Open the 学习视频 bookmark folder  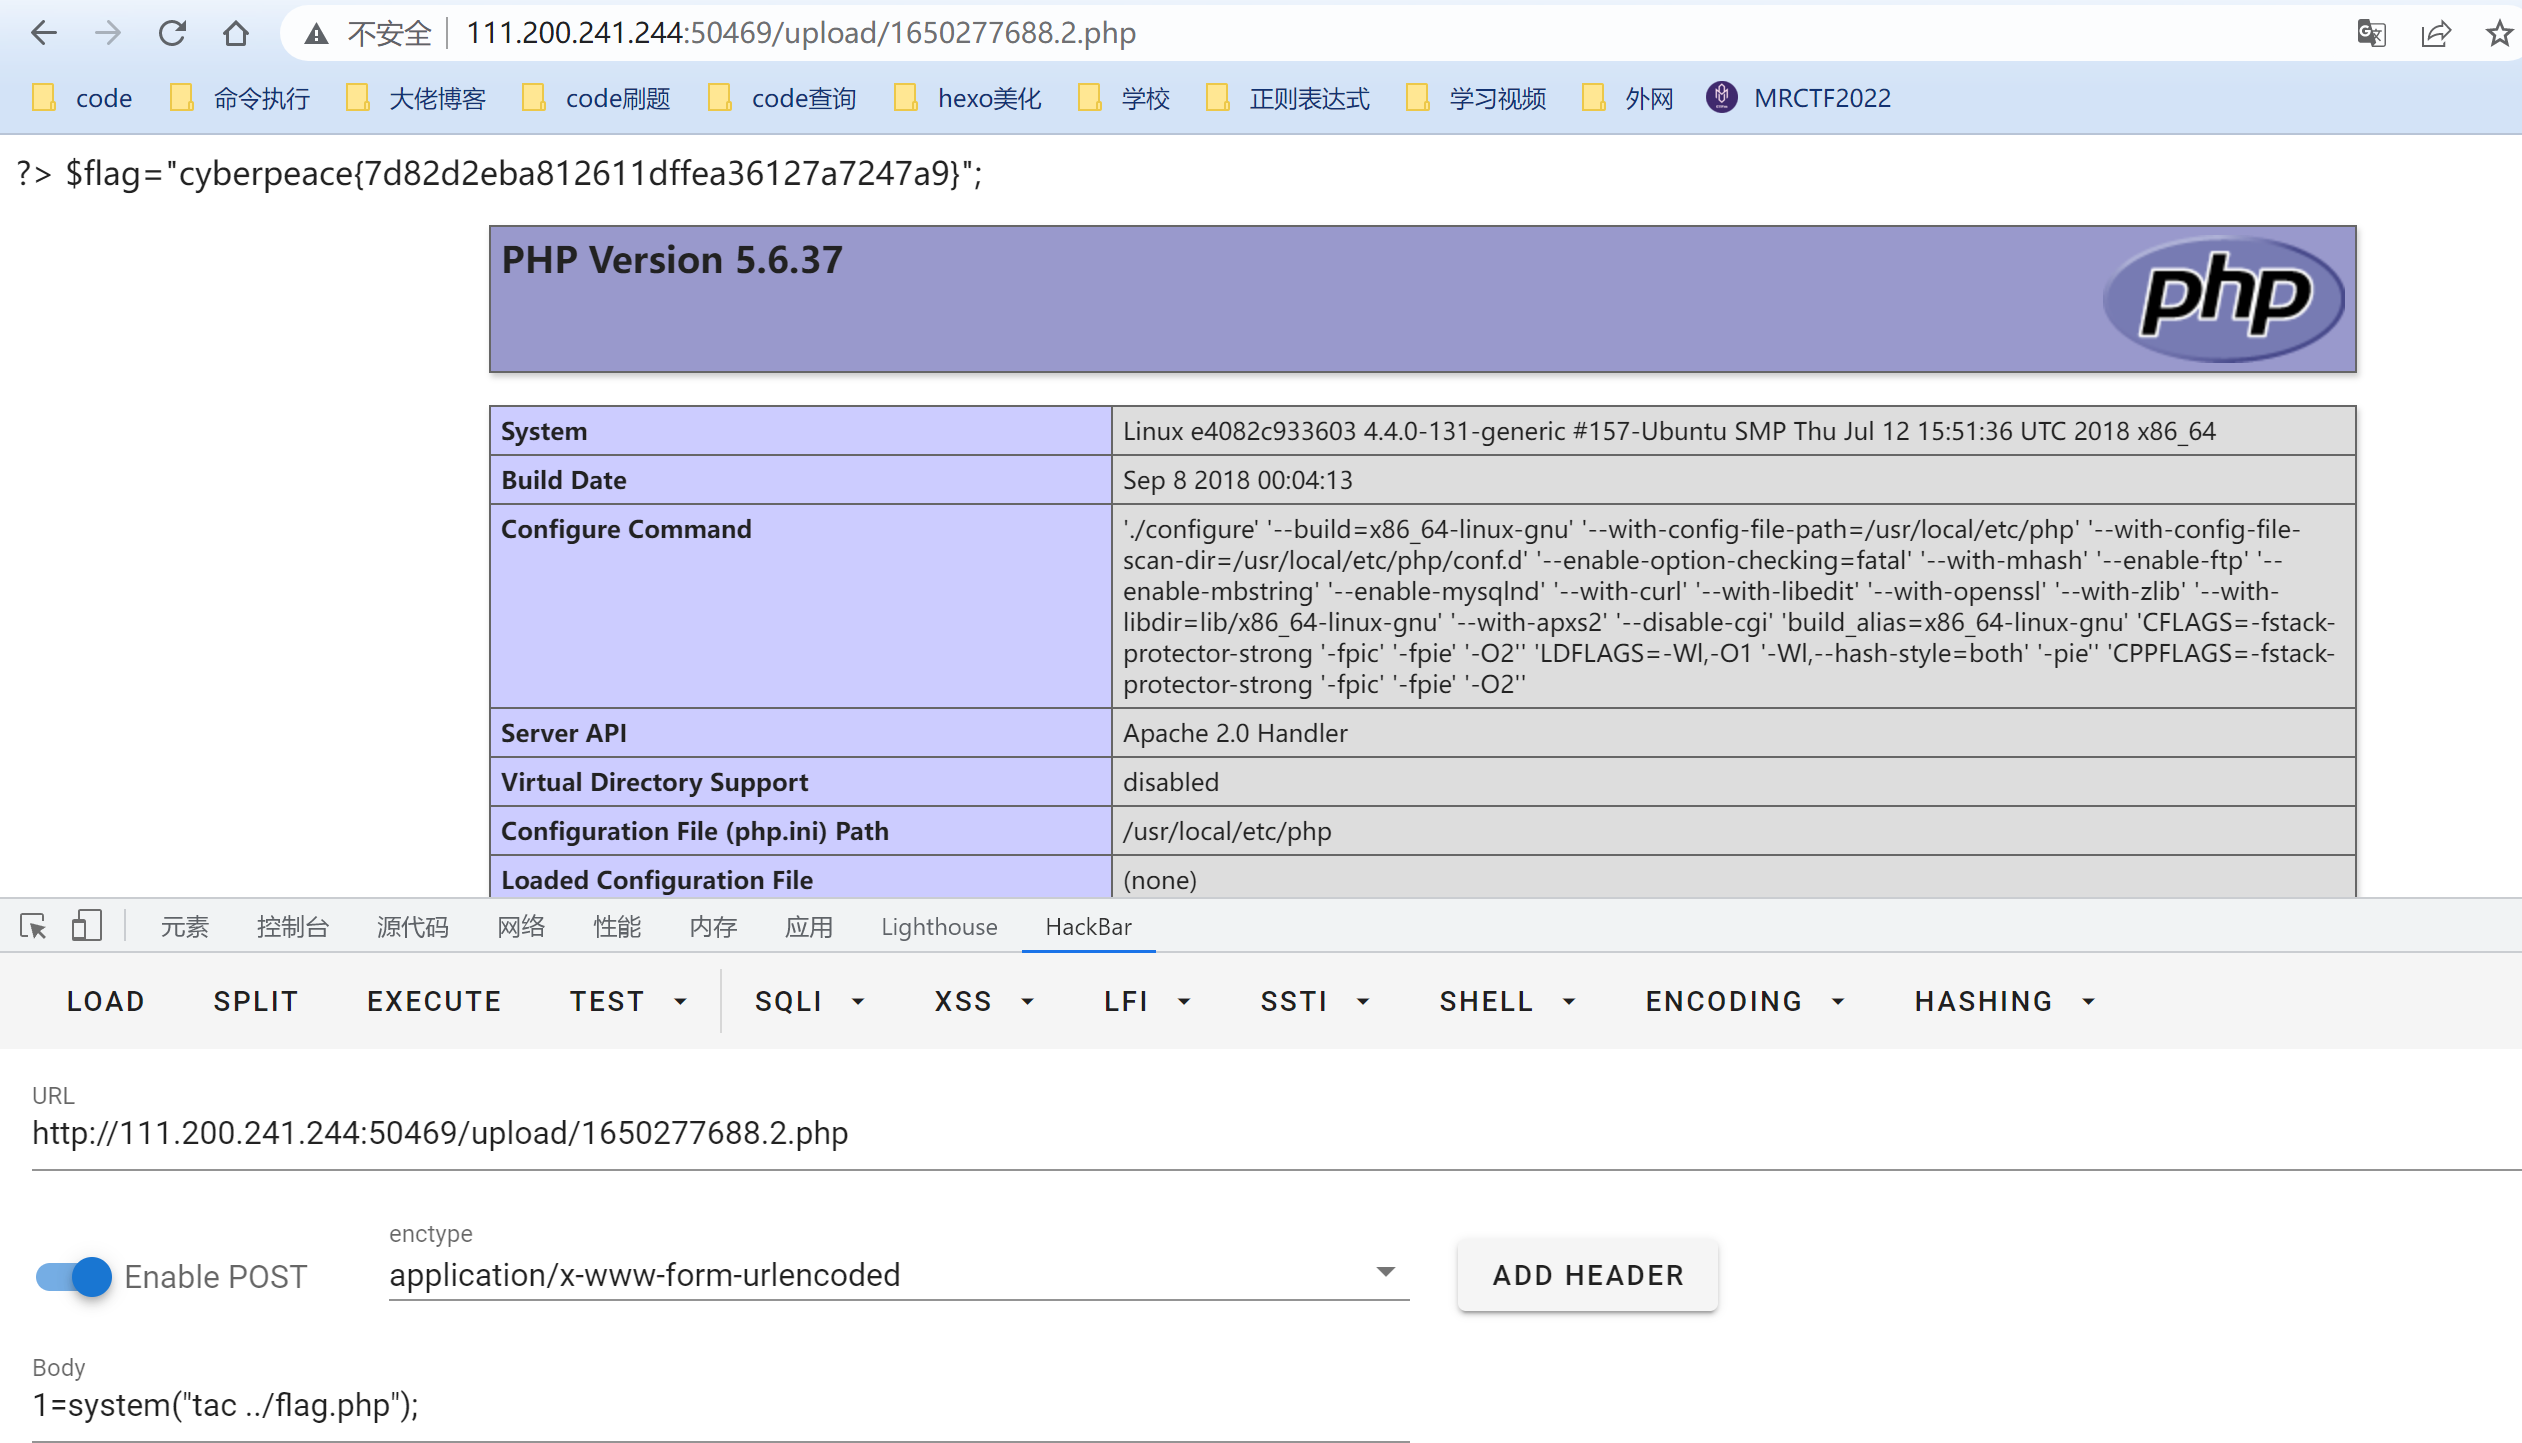click(x=1476, y=98)
